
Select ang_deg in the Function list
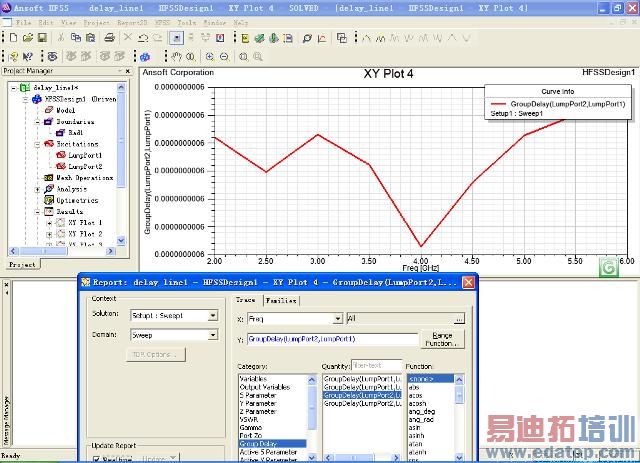click(422, 412)
